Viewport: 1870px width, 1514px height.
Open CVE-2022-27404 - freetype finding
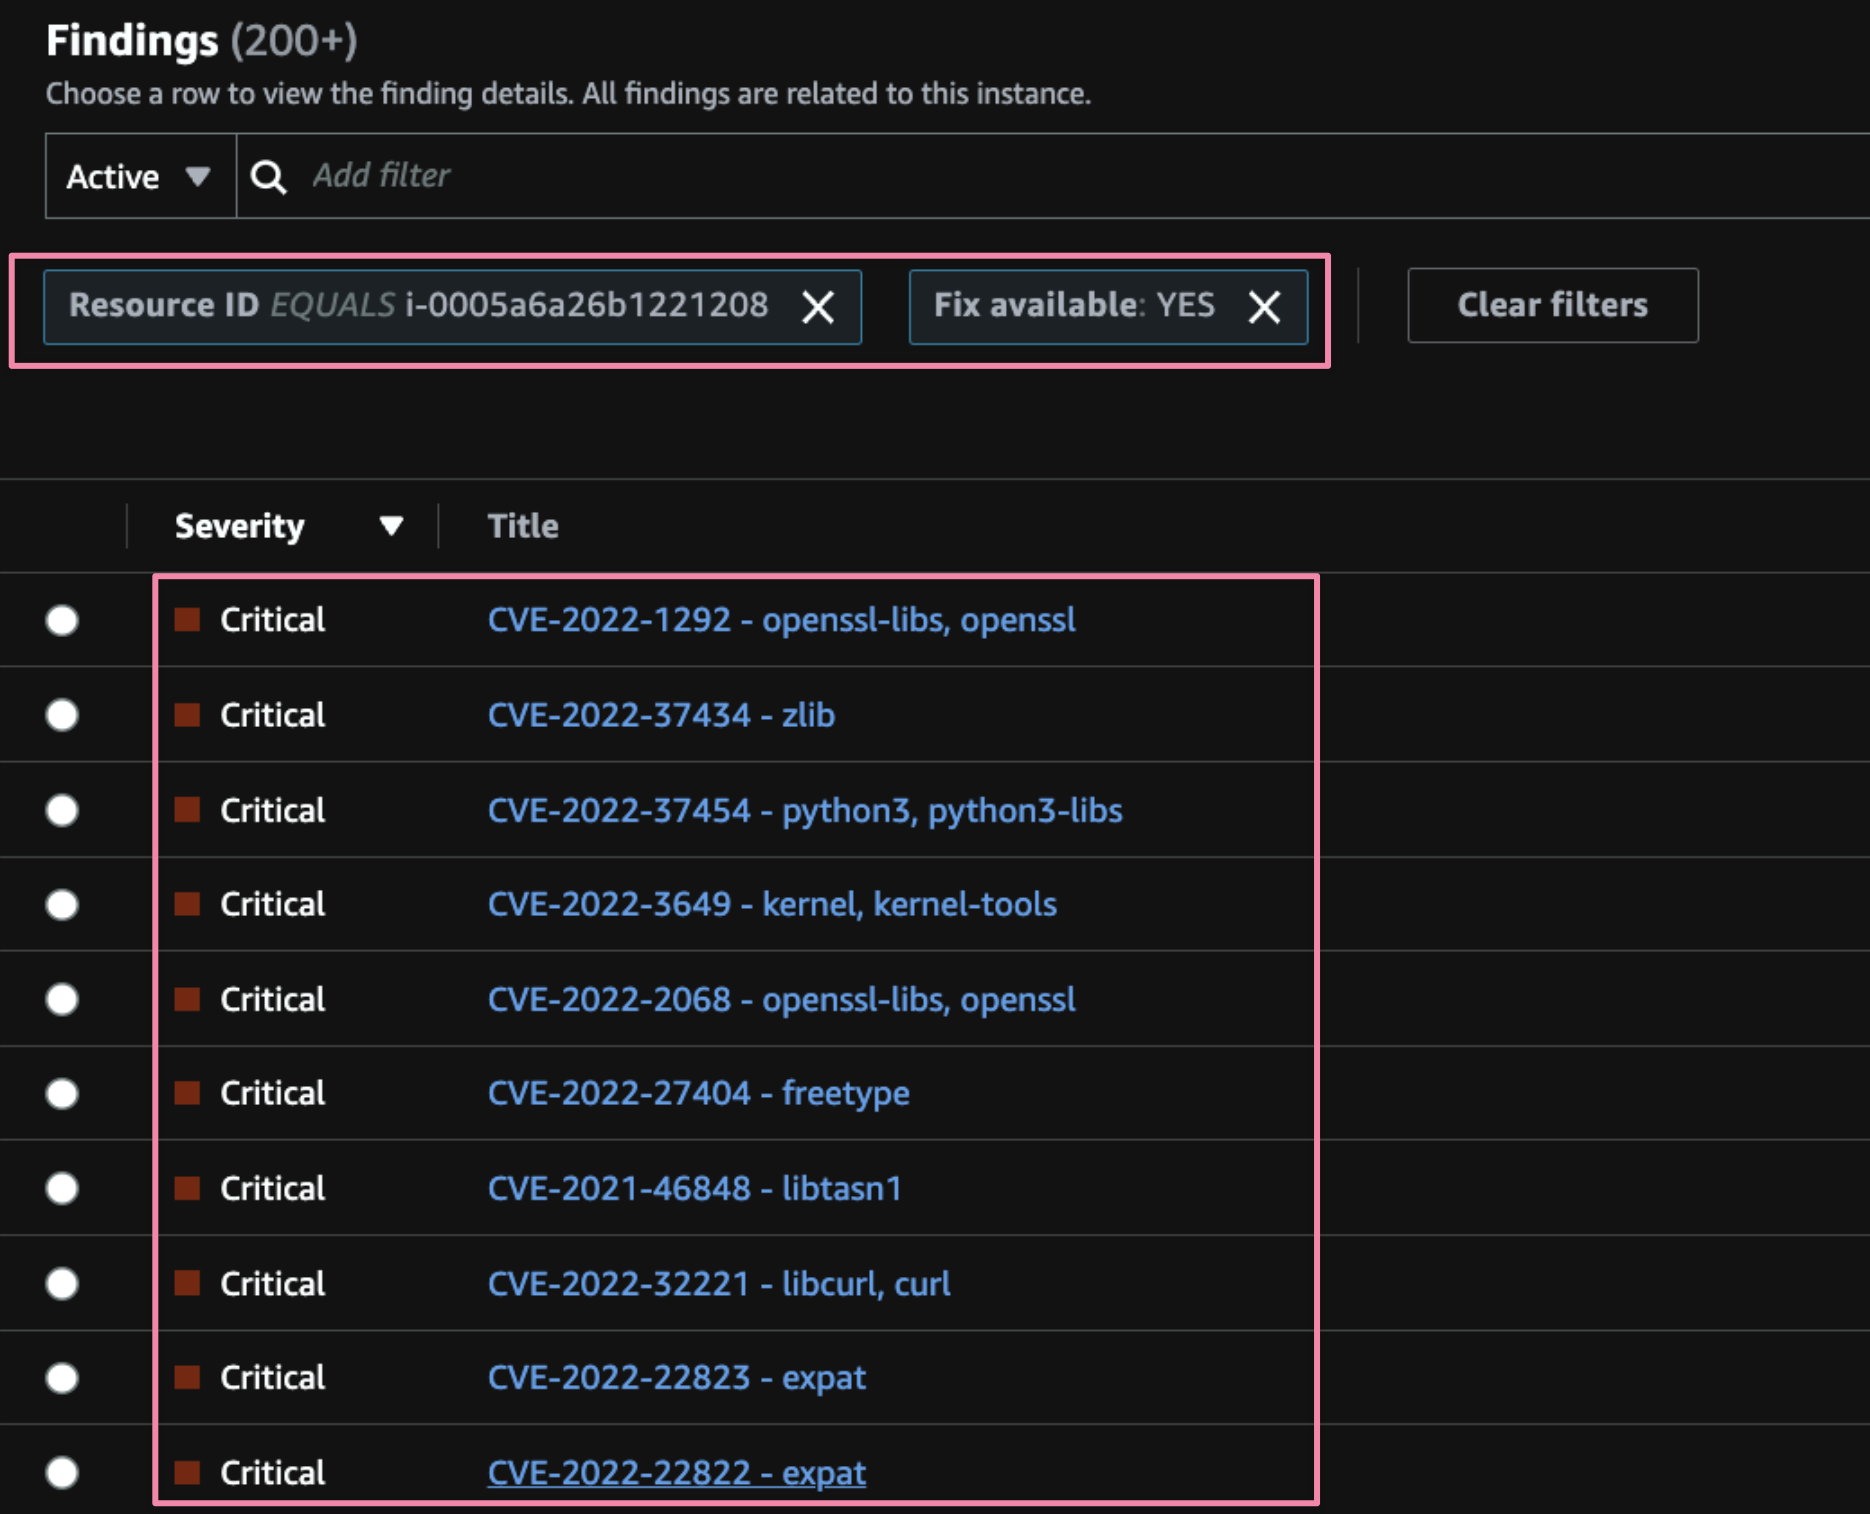pyautogui.click(x=698, y=1093)
